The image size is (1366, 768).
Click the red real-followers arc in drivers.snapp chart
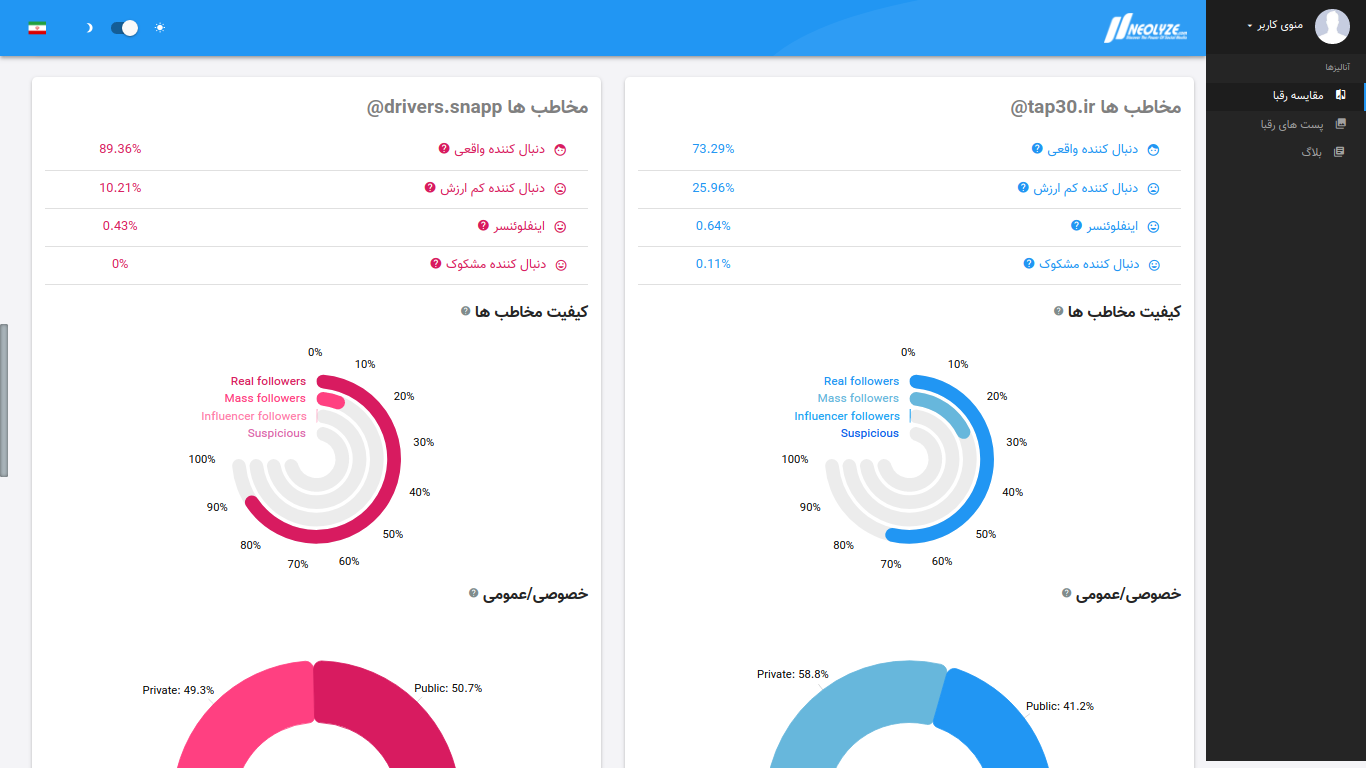[x=393, y=460]
